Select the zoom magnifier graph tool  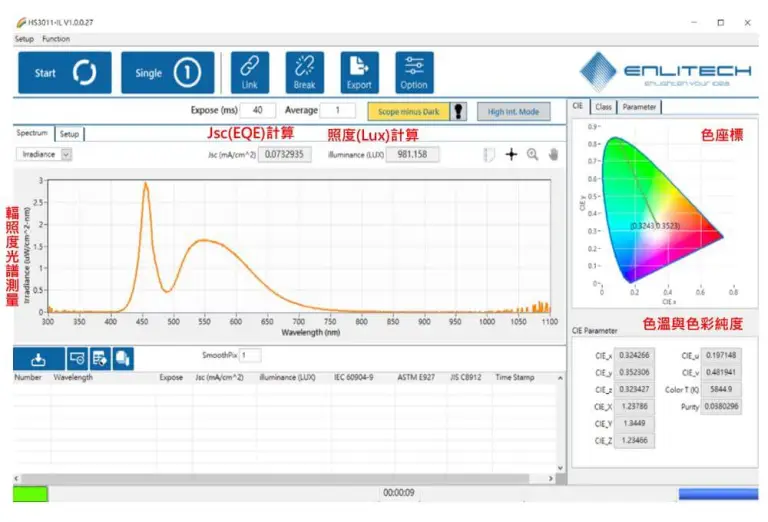[x=532, y=154]
